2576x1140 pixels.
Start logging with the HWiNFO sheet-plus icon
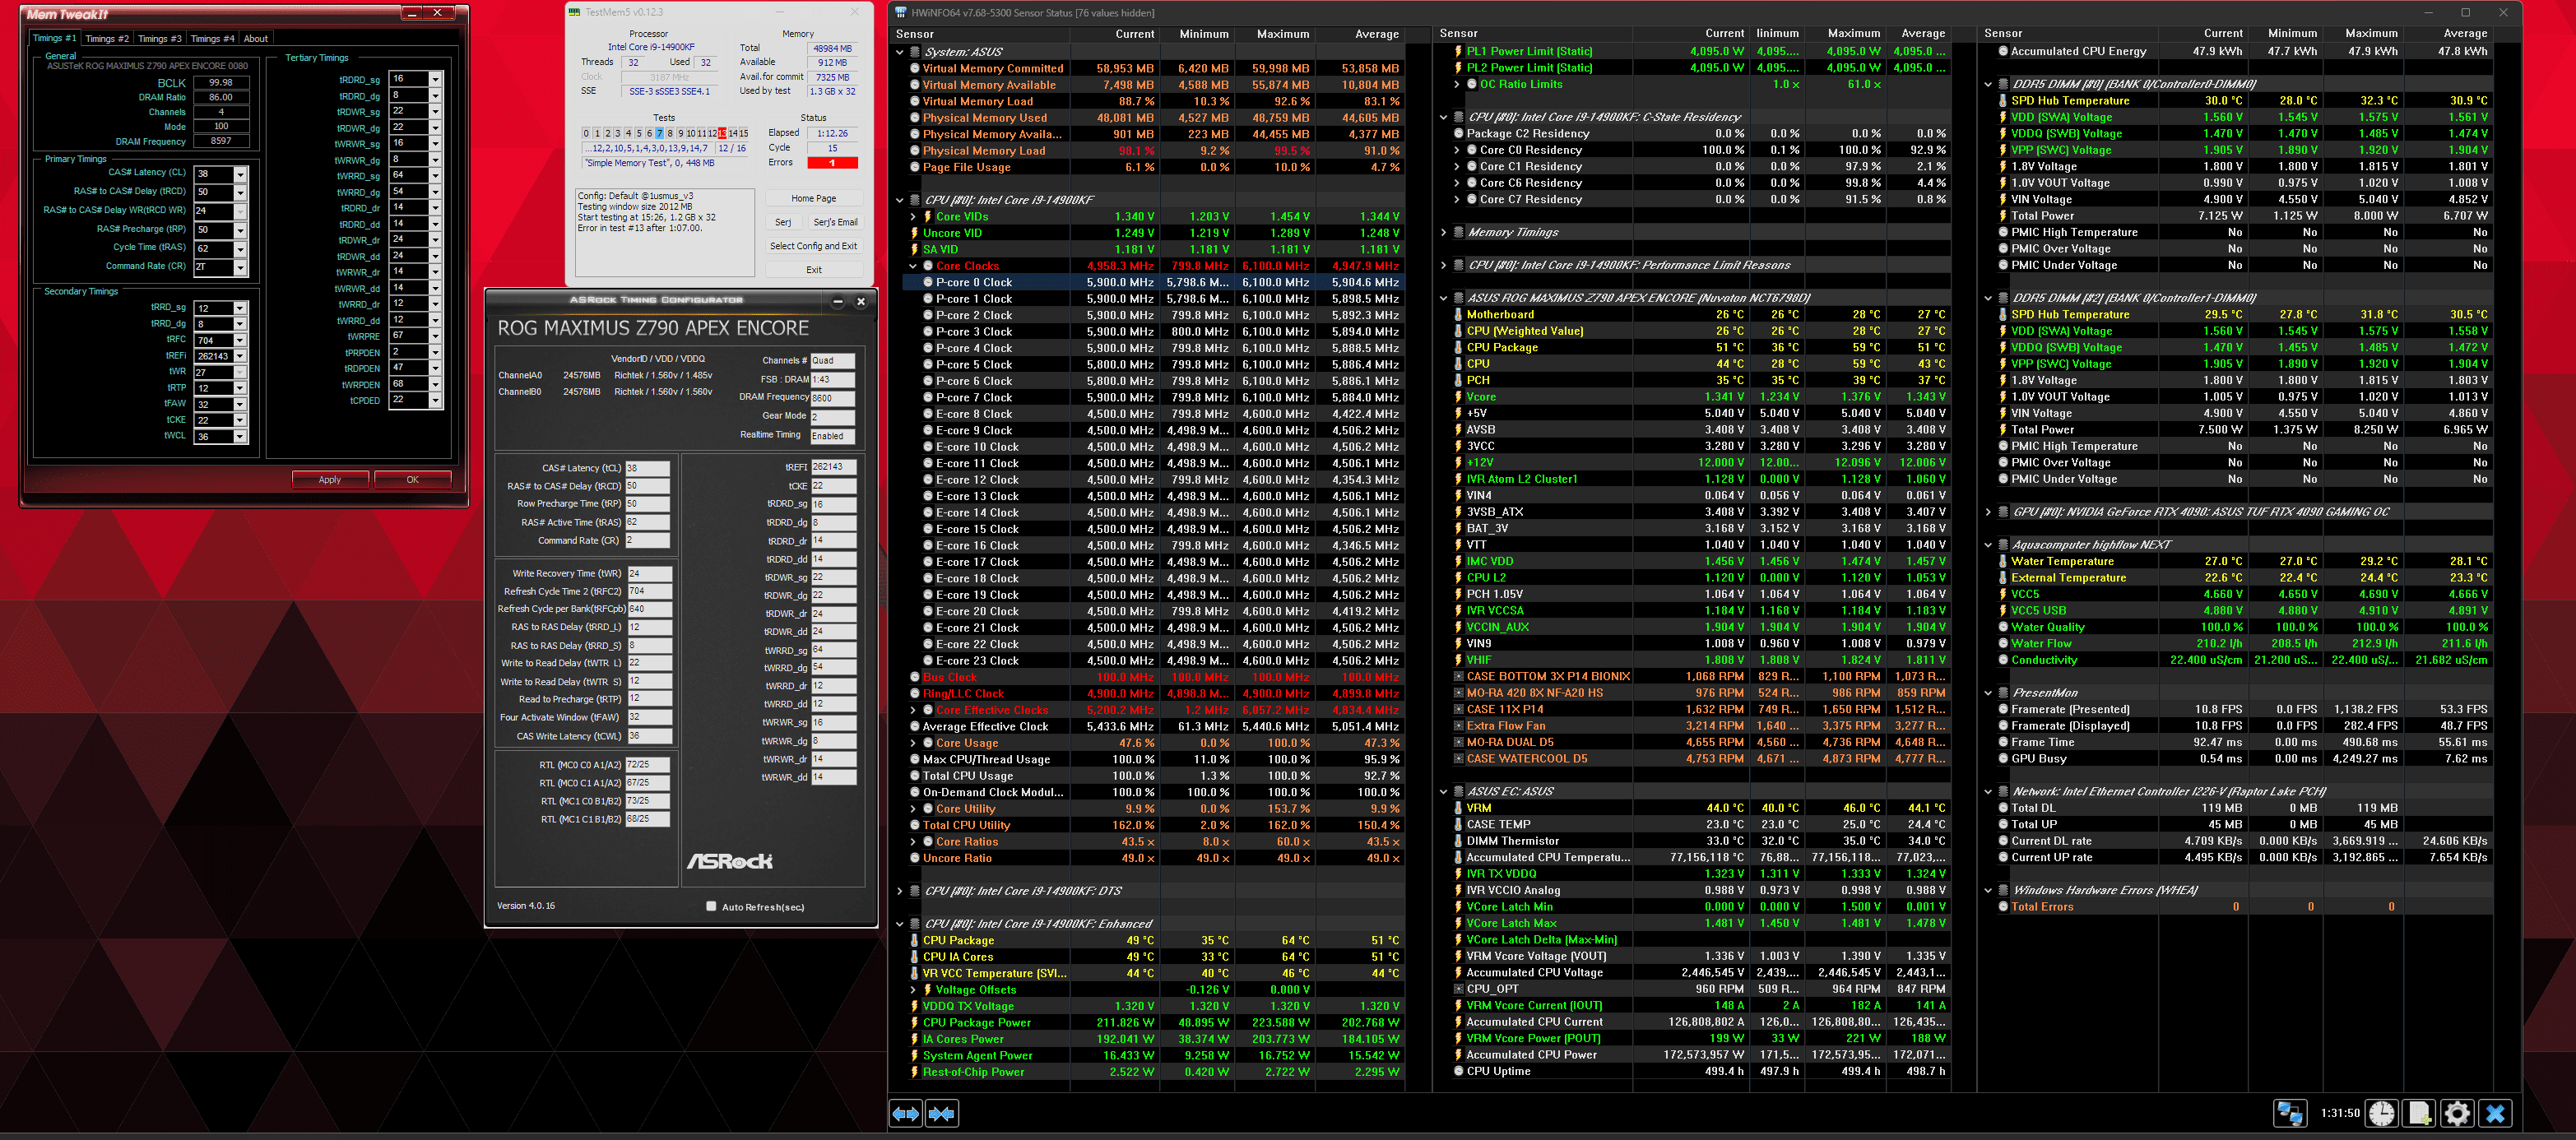pos(2420,1113)
